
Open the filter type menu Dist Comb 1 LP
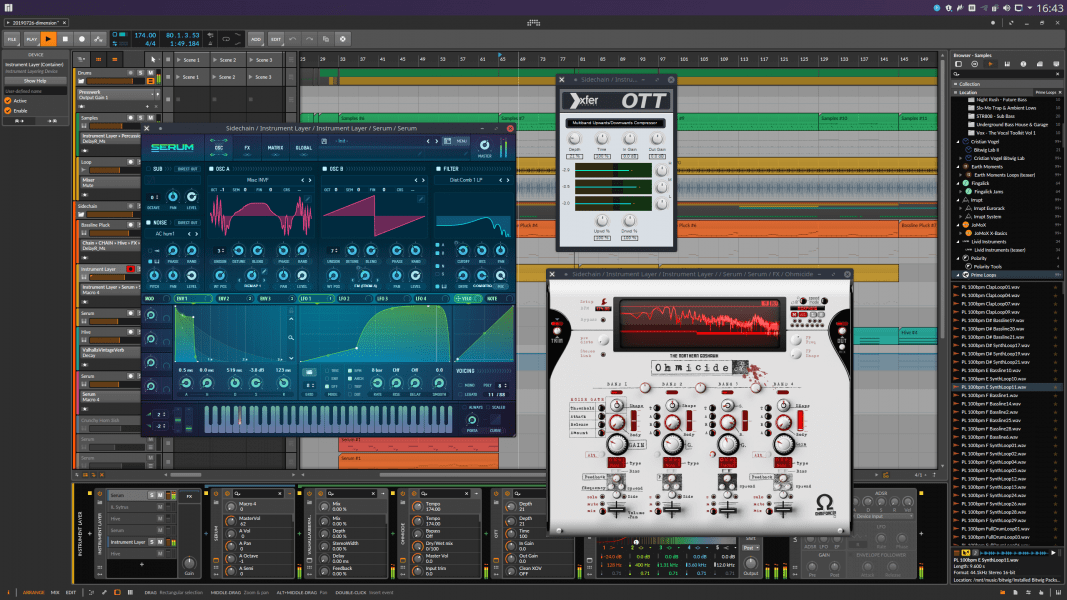coord(466,180)
